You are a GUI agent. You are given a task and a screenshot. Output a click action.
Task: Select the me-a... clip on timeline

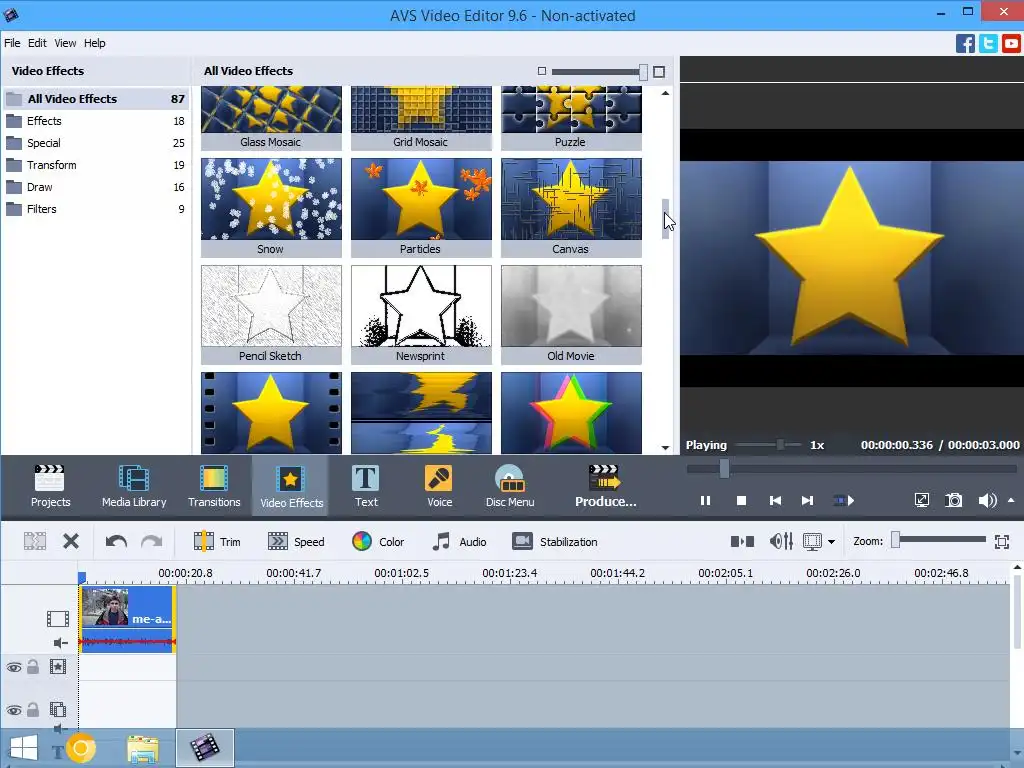[x=127, y=618]
